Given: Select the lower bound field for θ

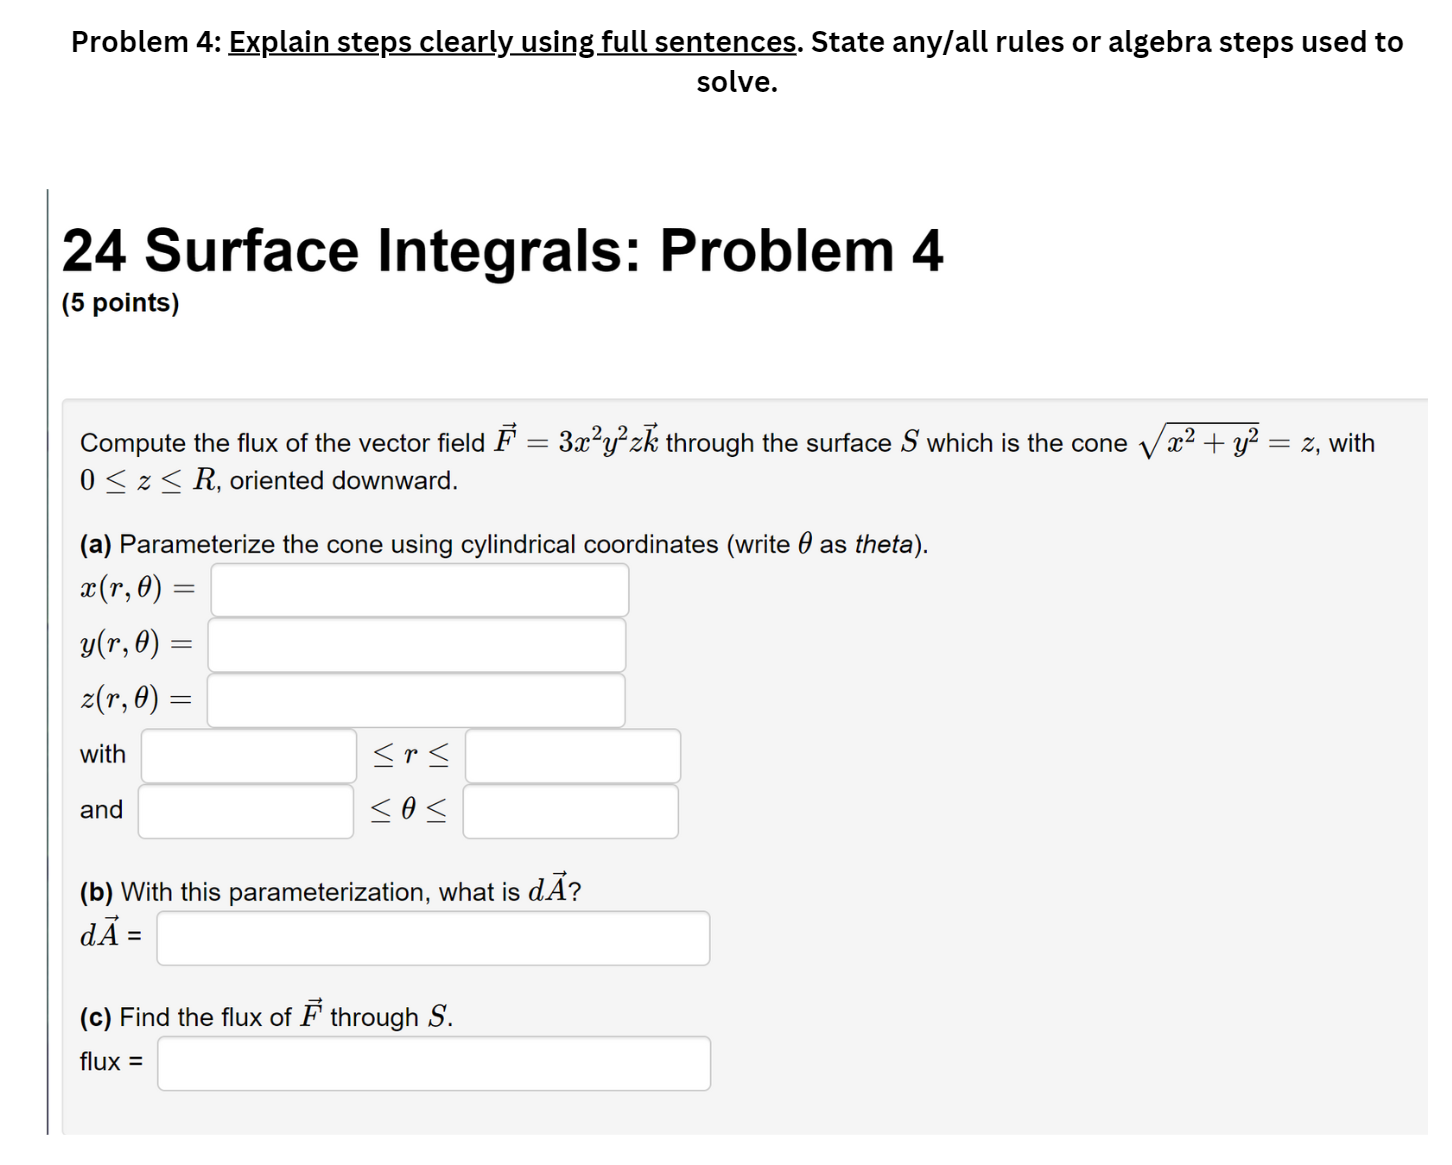Looking at the screenshot, I should click(244, 811).
